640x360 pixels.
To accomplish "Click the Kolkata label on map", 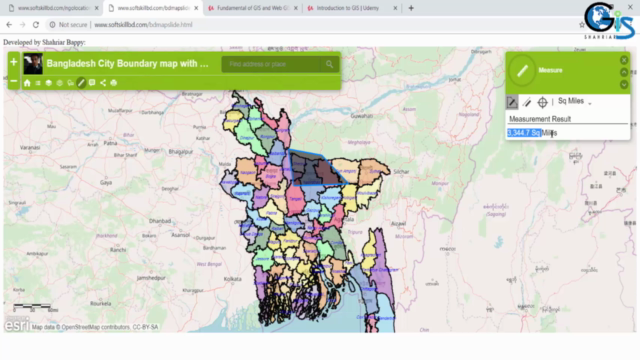I will pyautogui.click(x=233, y=279).
